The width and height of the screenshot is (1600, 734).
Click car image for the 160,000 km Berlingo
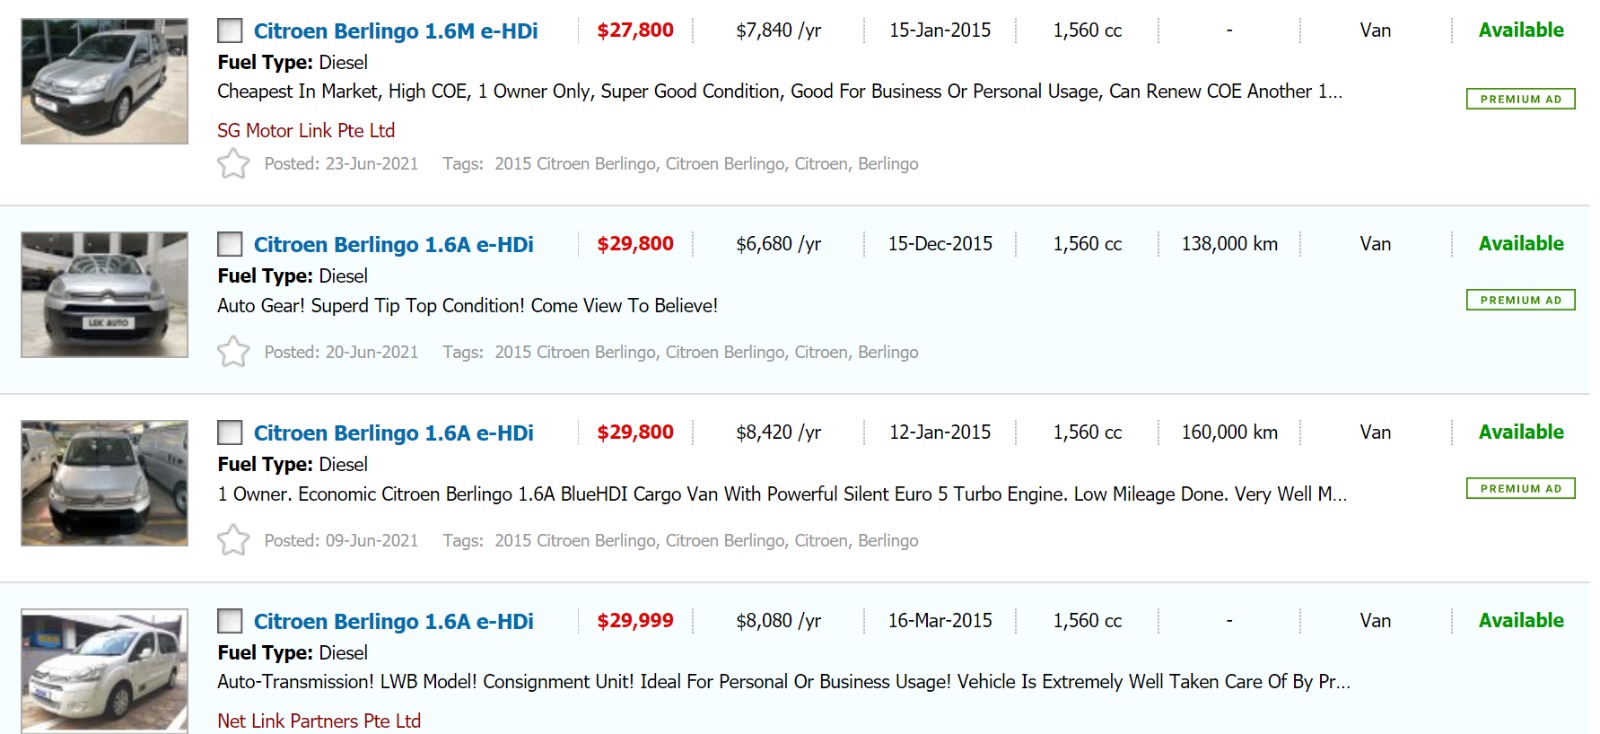[x=105, y=483]
